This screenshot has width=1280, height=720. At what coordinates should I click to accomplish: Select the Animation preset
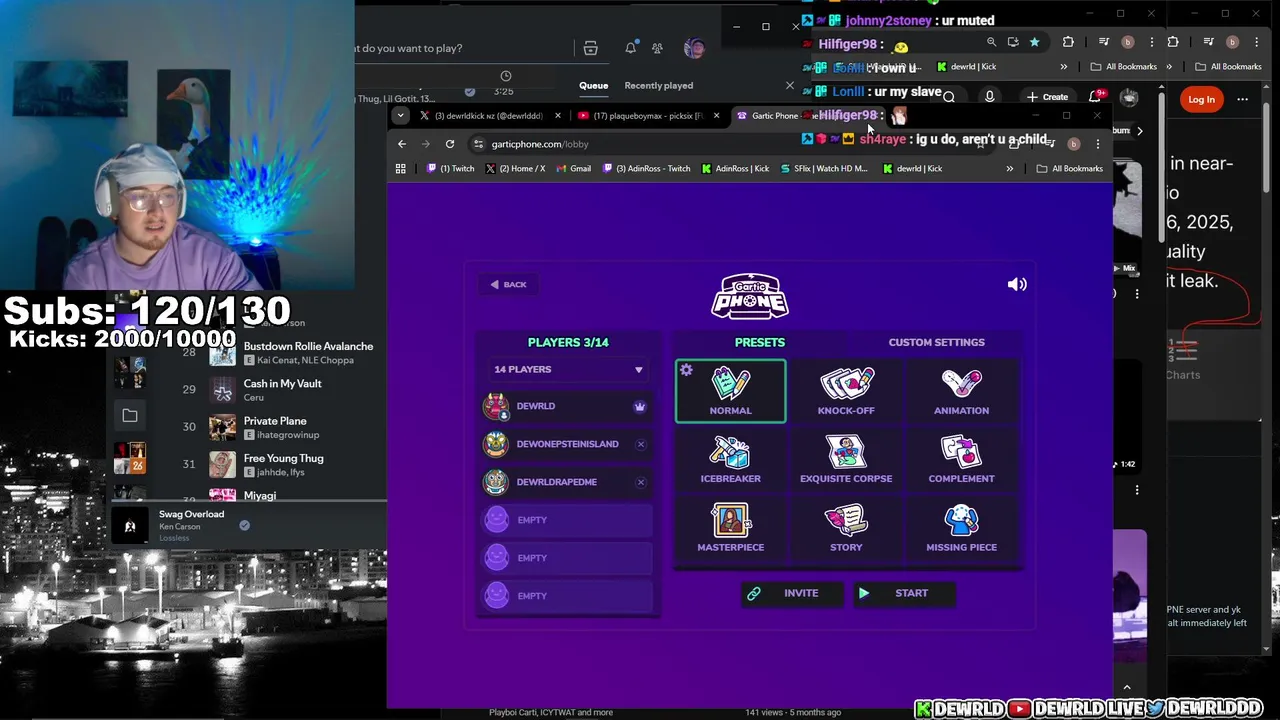click(x=961, y=391)
